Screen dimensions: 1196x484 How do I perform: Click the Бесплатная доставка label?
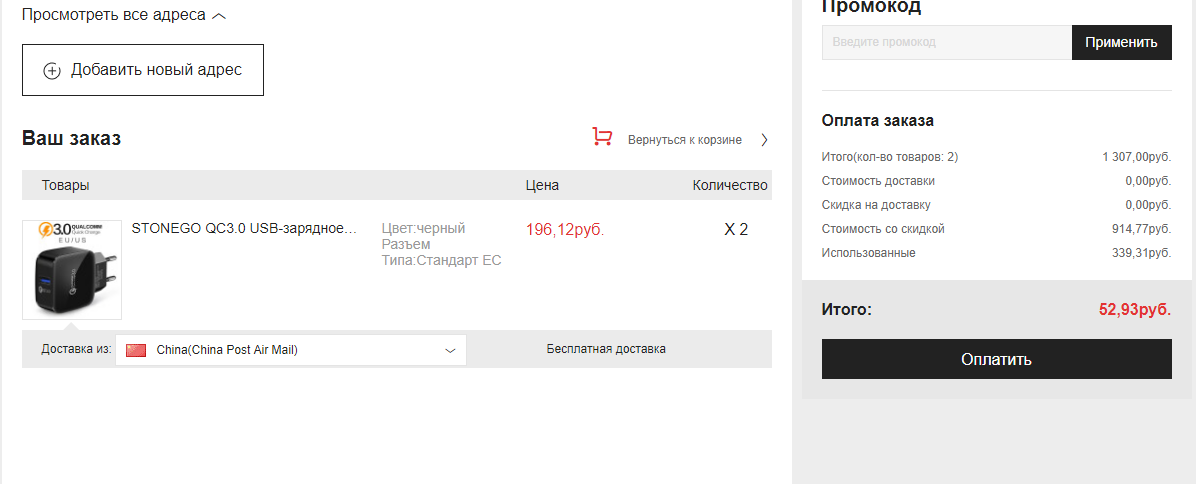(606, 349)
